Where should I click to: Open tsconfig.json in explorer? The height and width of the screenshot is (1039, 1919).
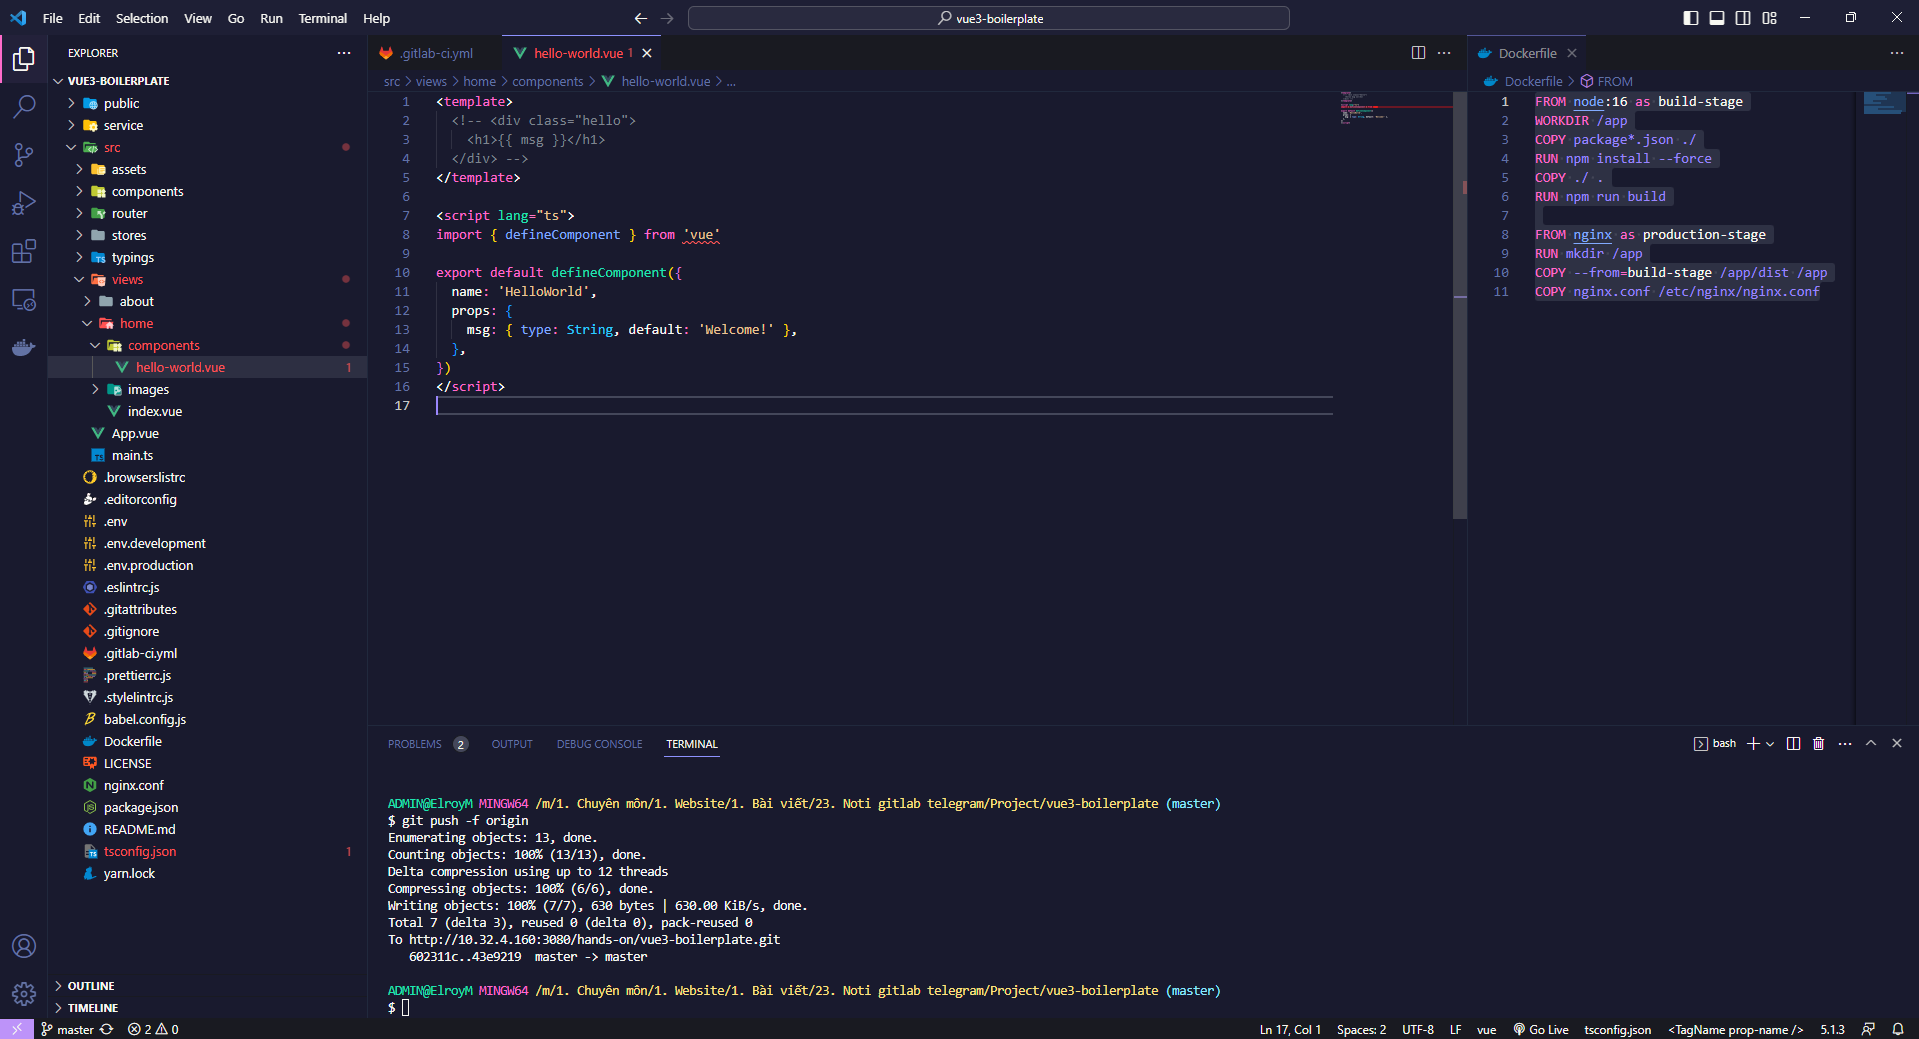pyautogui.click(x=207, y=851)
